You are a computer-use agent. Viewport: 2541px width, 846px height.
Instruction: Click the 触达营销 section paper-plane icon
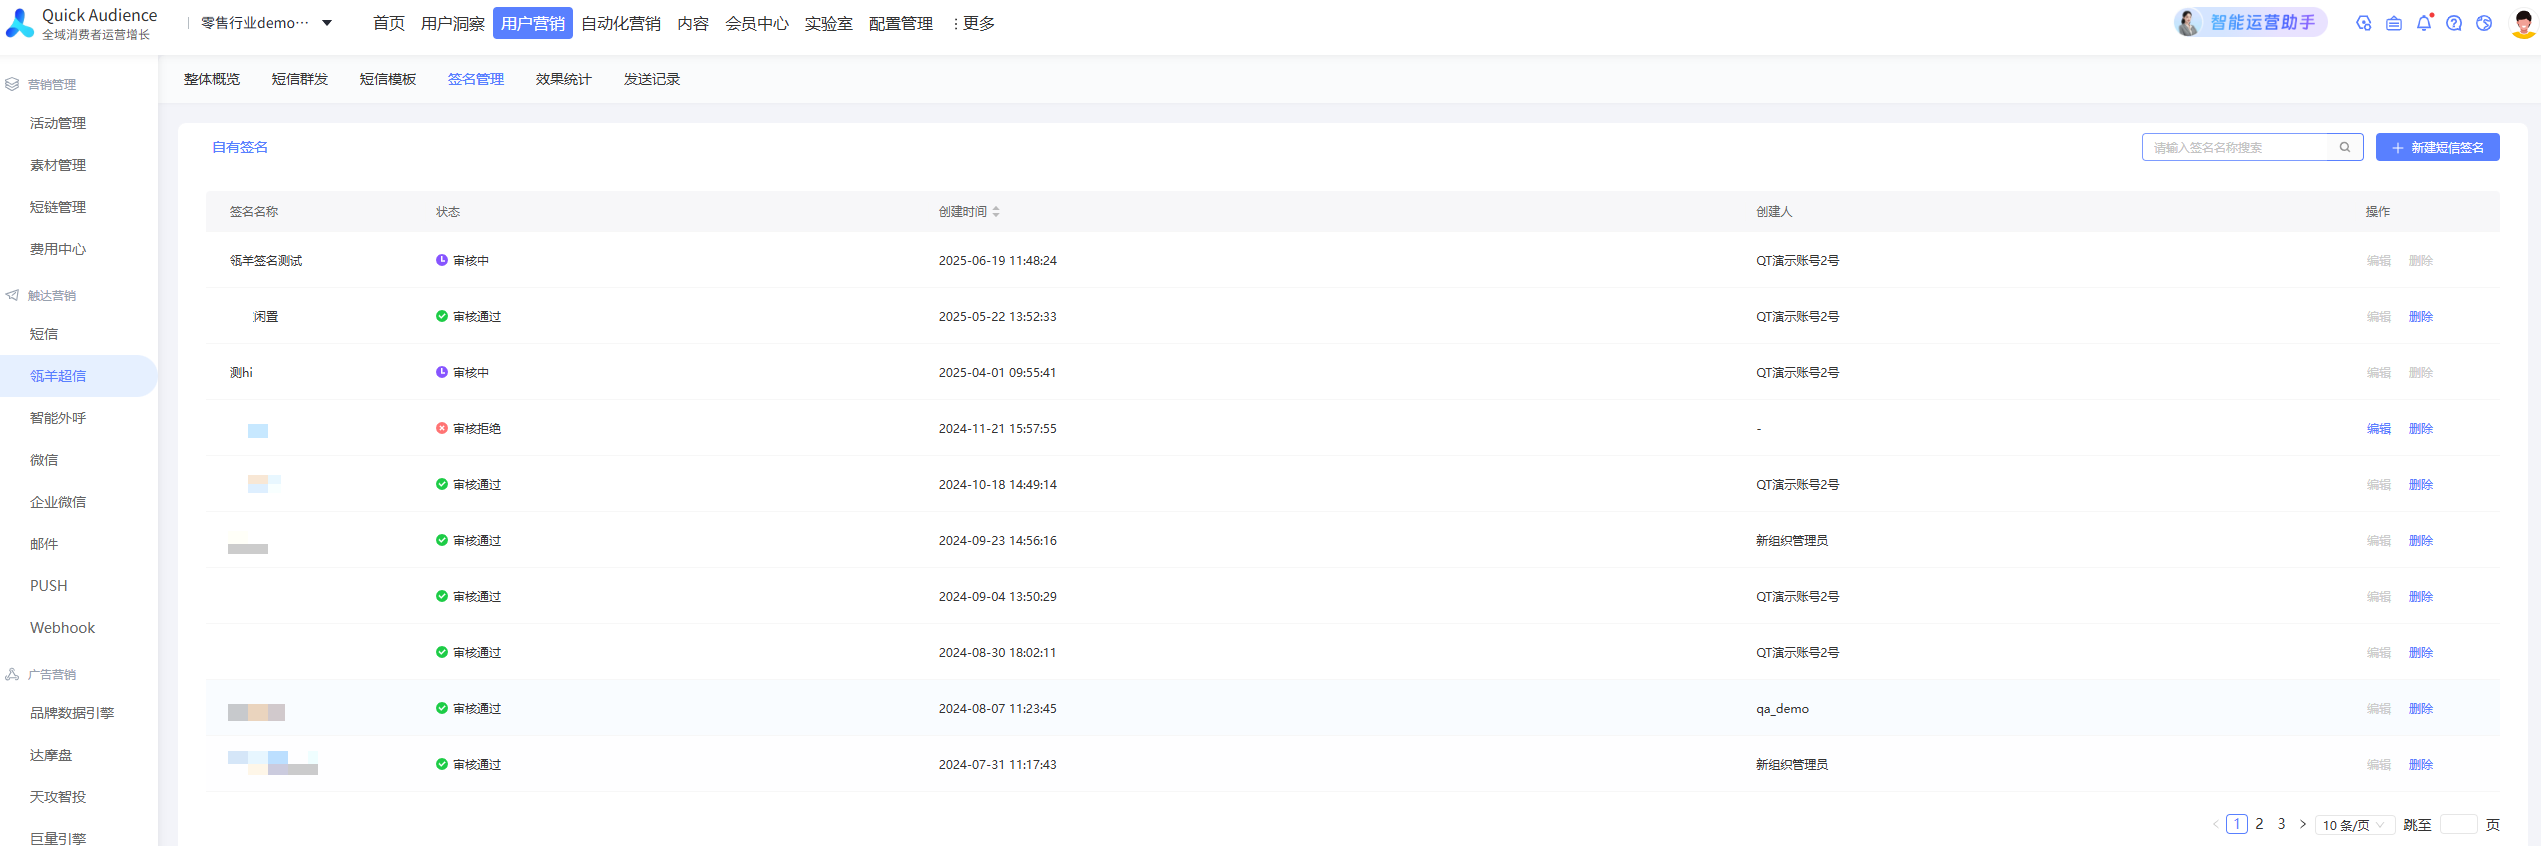pos(12,295)
